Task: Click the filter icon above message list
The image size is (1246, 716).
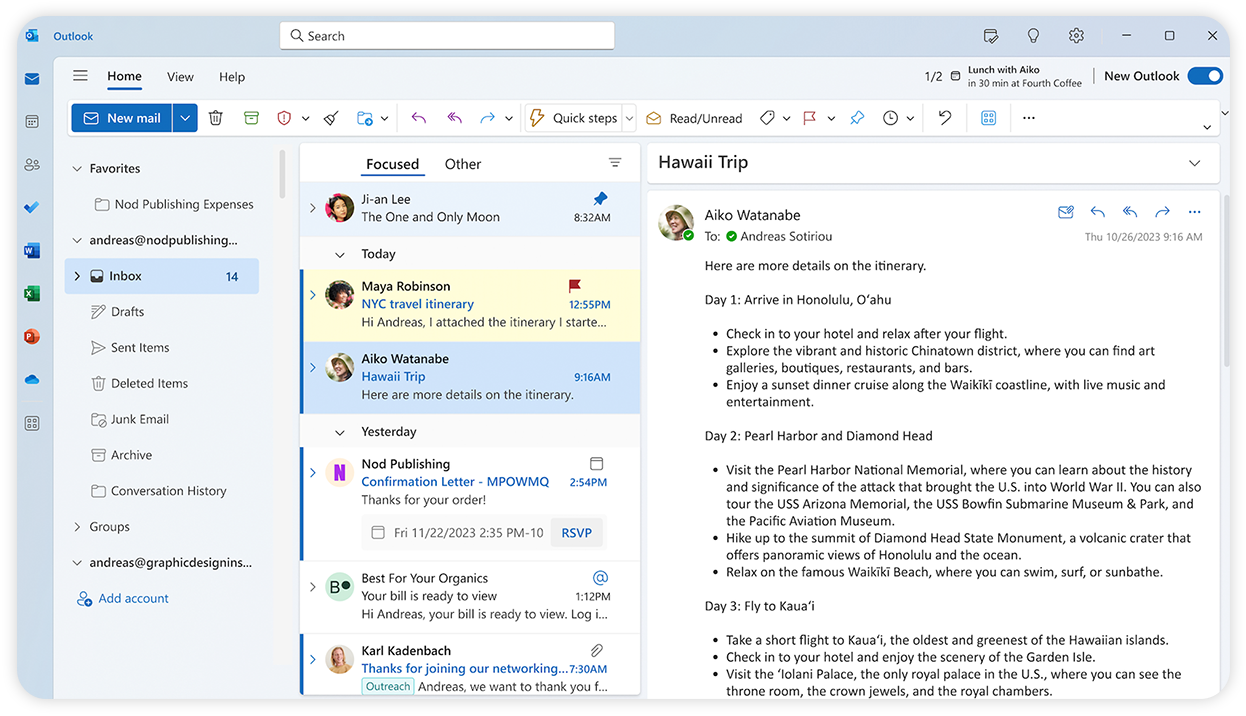Action: (x=615, y=163)
